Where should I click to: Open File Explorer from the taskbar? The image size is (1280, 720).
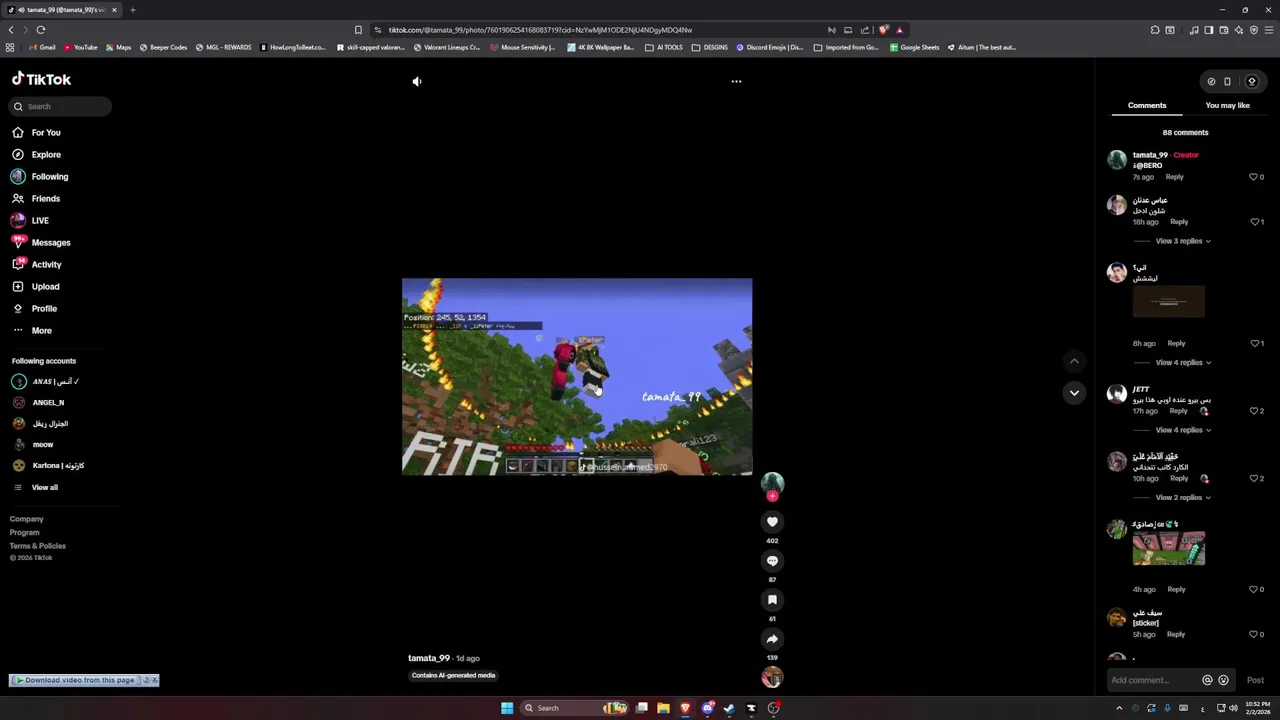tap(663, 708)
